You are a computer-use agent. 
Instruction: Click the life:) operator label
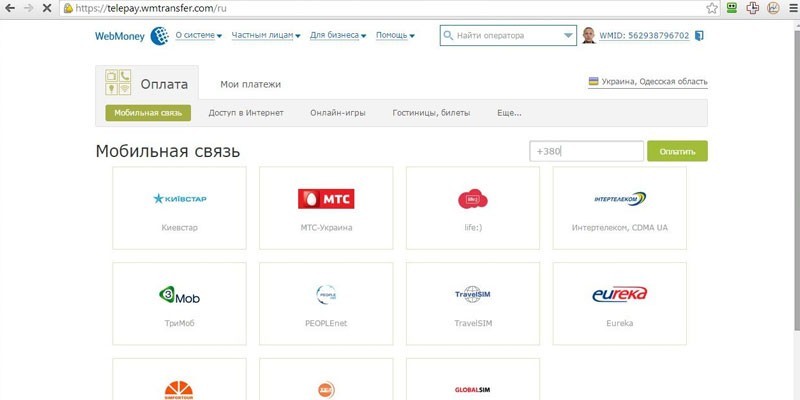(472, 228)
